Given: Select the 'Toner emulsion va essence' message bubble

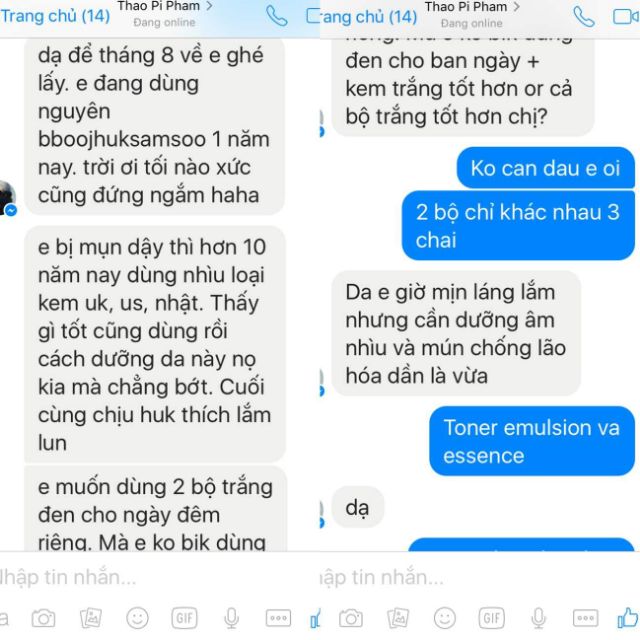Looking at the screenshot, I should [532, 441].
